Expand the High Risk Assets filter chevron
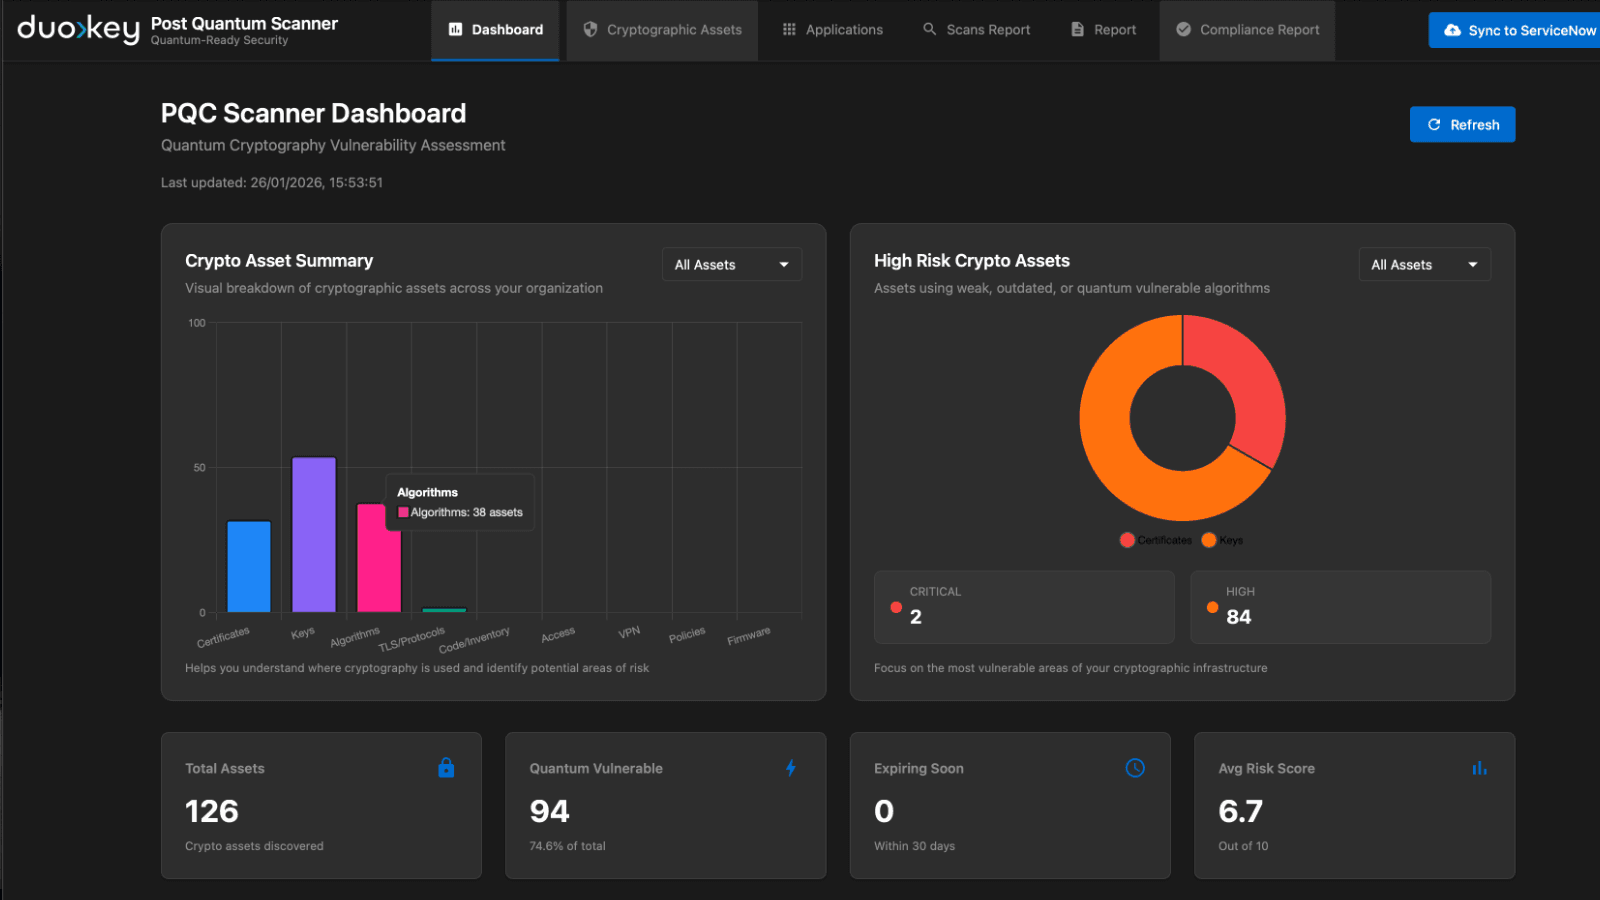The image size is (1600, 900). pyautogui.click(x=1472, y=264)
